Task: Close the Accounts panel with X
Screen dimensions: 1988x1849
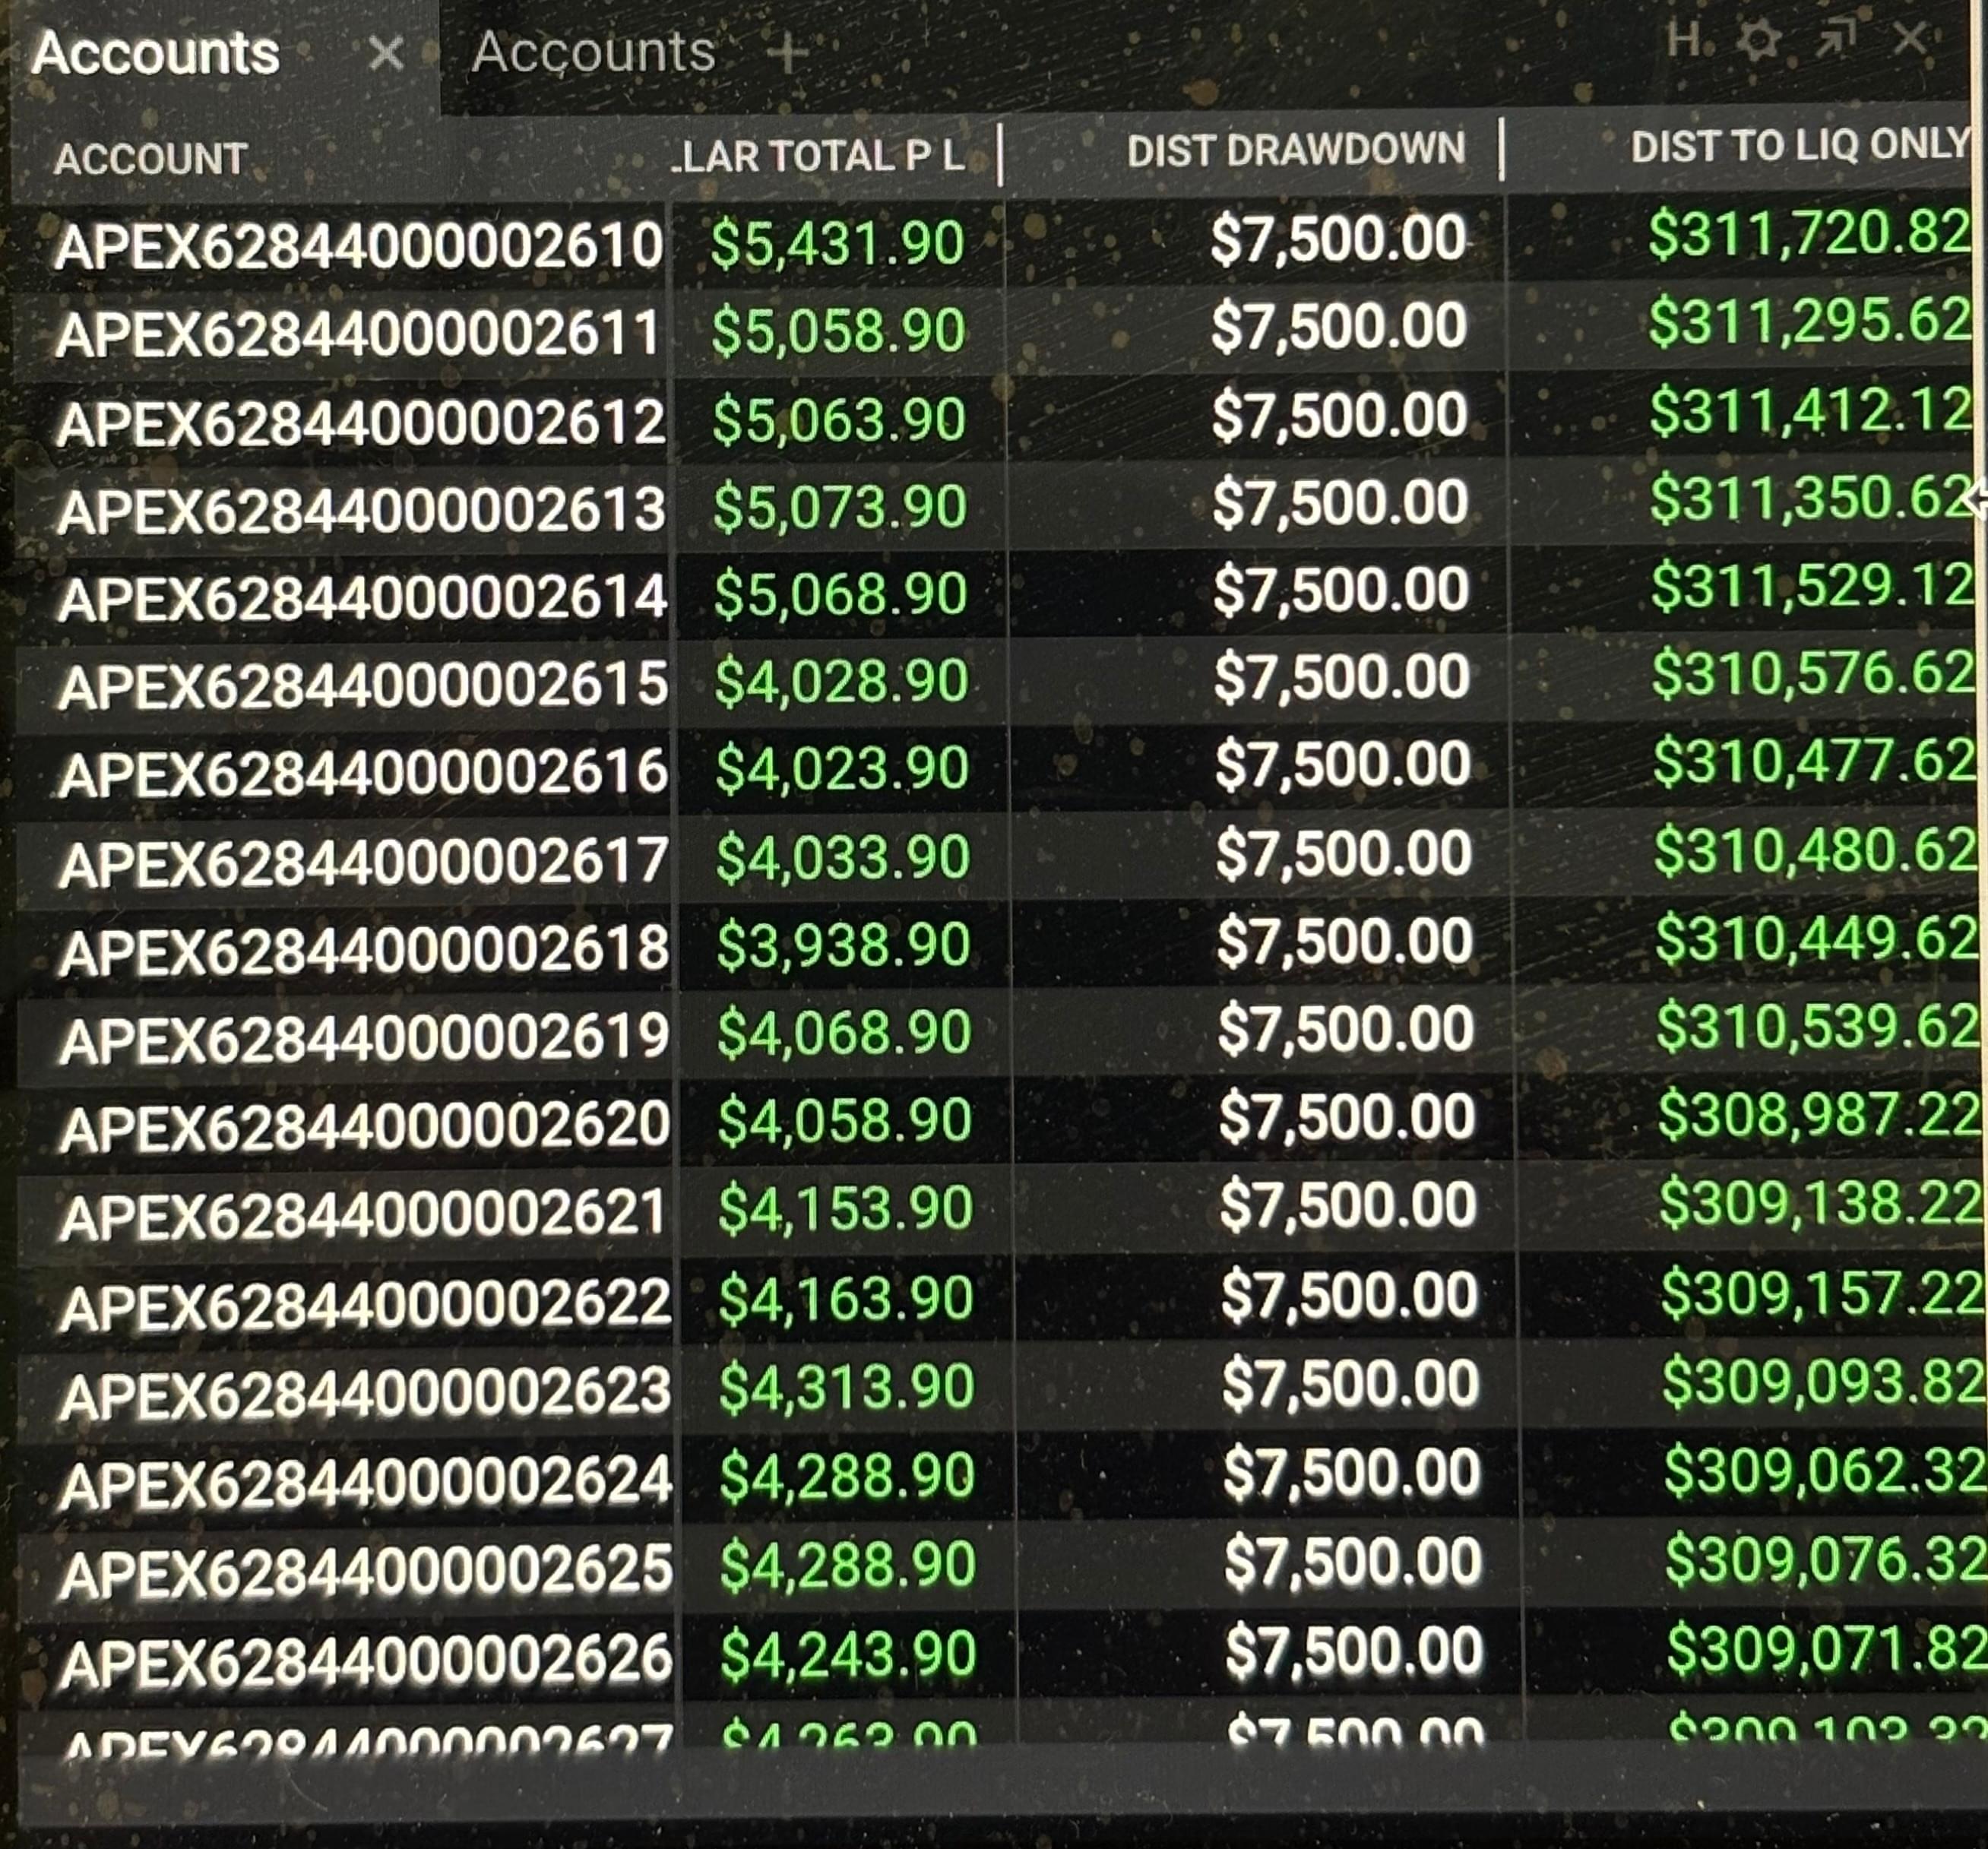Action: point(1909,39)
